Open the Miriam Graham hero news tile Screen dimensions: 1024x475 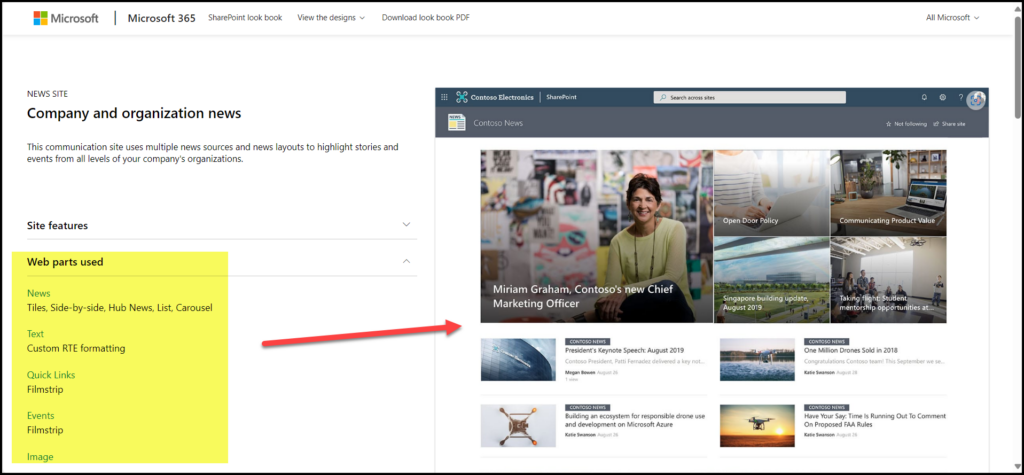597,237
